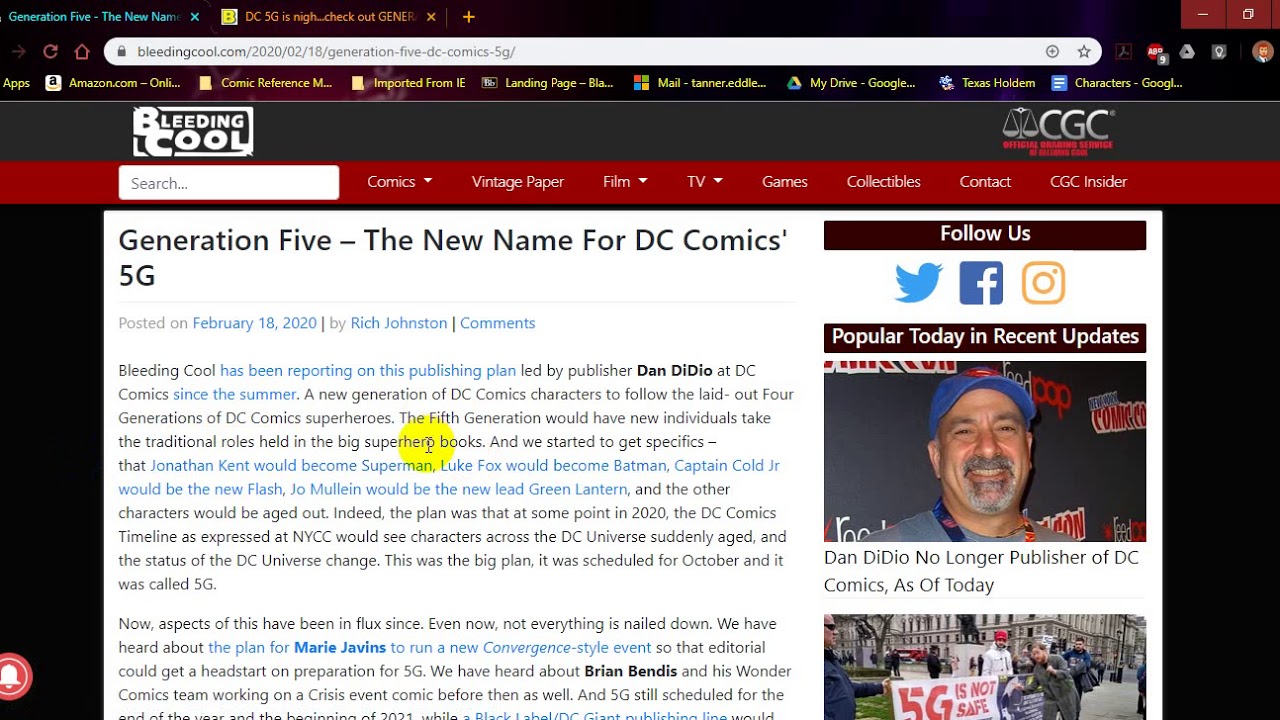Open the Adblock extension icon
This screenshot has height=720, width=1280.
pos(1155,51)
